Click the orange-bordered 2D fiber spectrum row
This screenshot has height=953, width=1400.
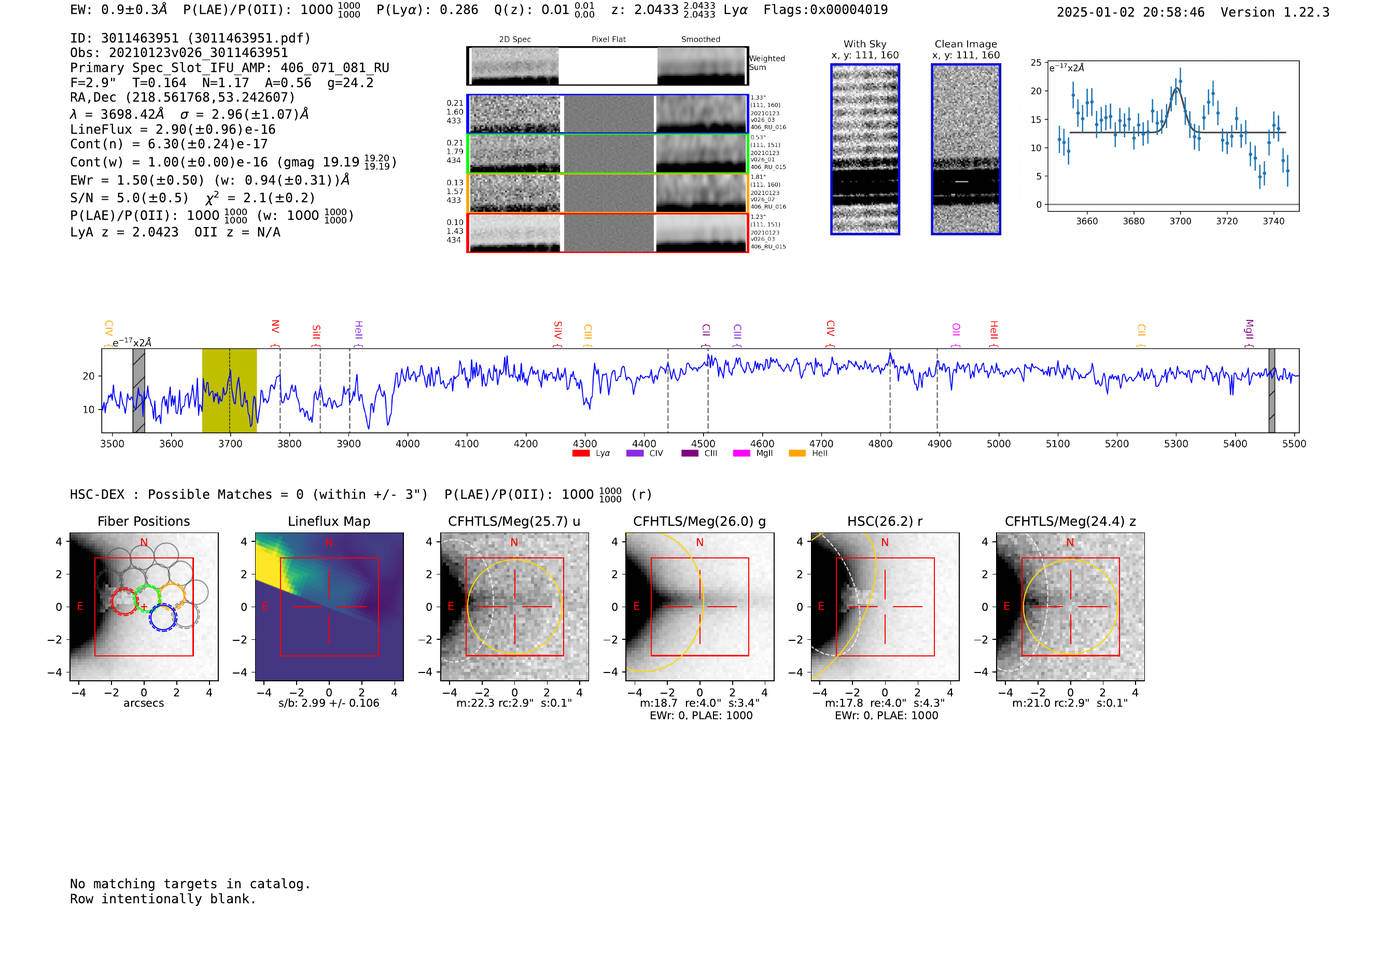click(x=607, y=193)
